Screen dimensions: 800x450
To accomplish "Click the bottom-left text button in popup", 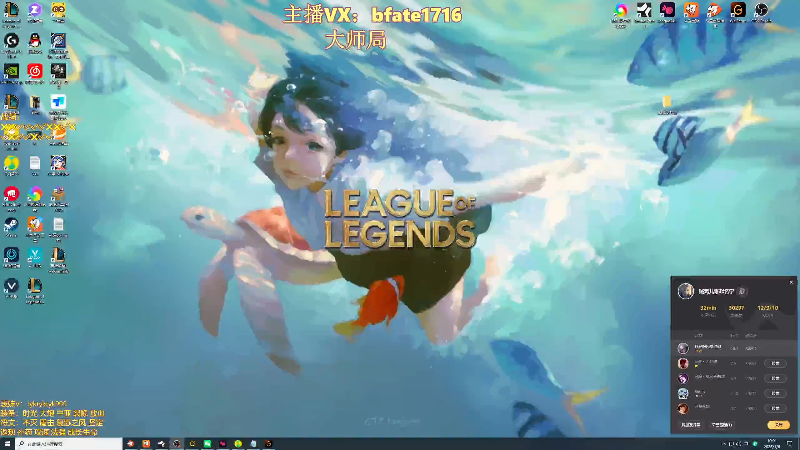I will pyautogui.click(x=691, y=424).
